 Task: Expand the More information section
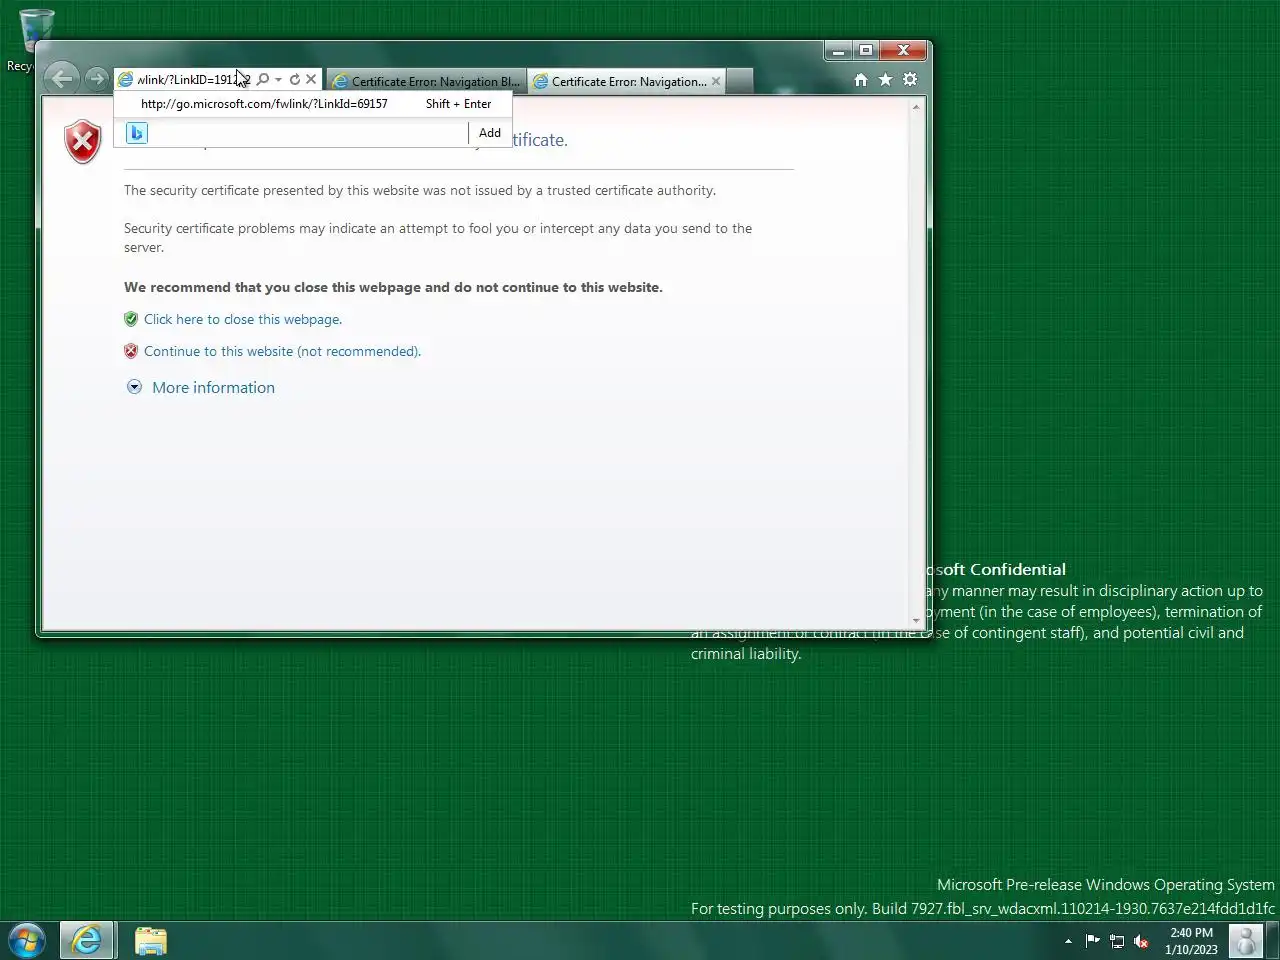pos(134,387)
